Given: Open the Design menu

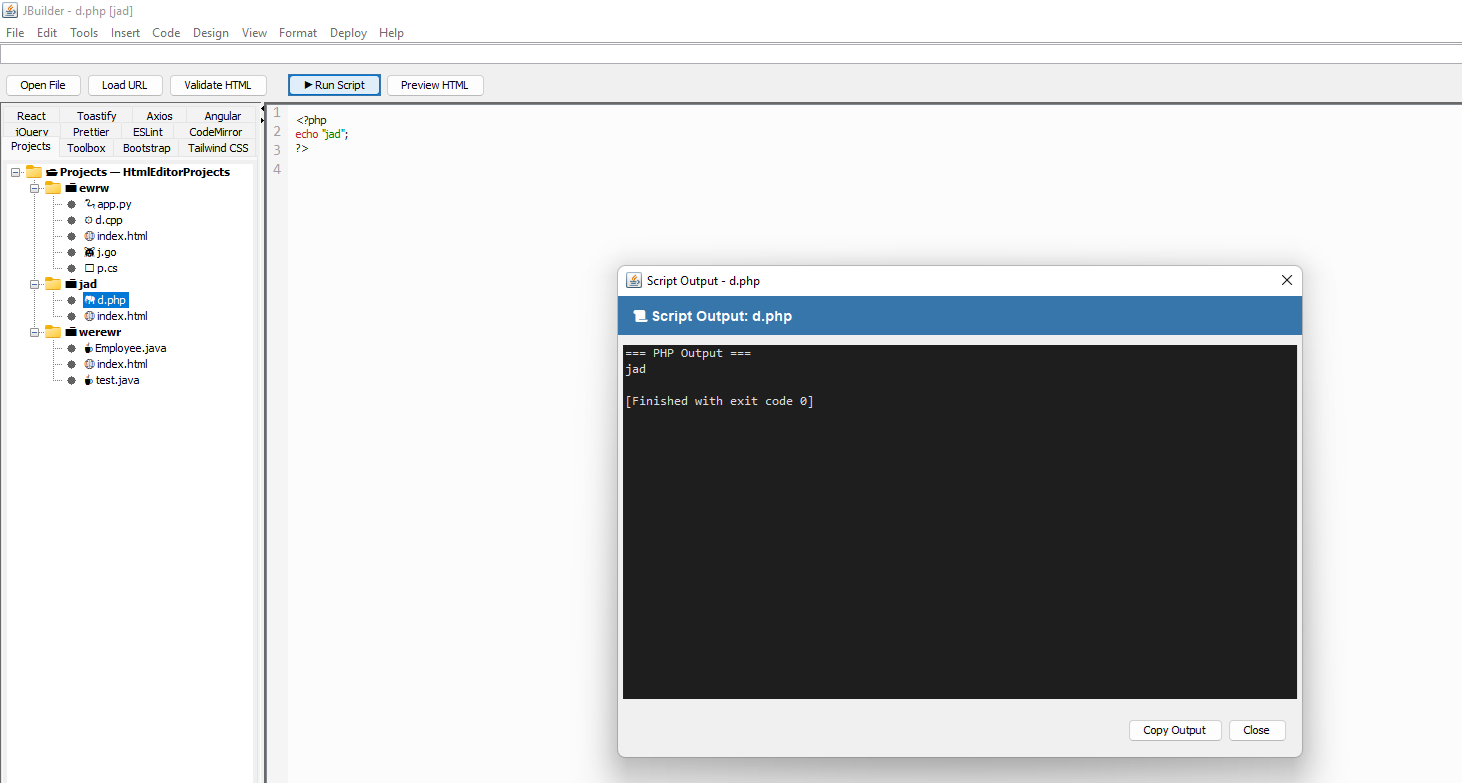Looking at the screenshot, I should (x=211, y=33).
